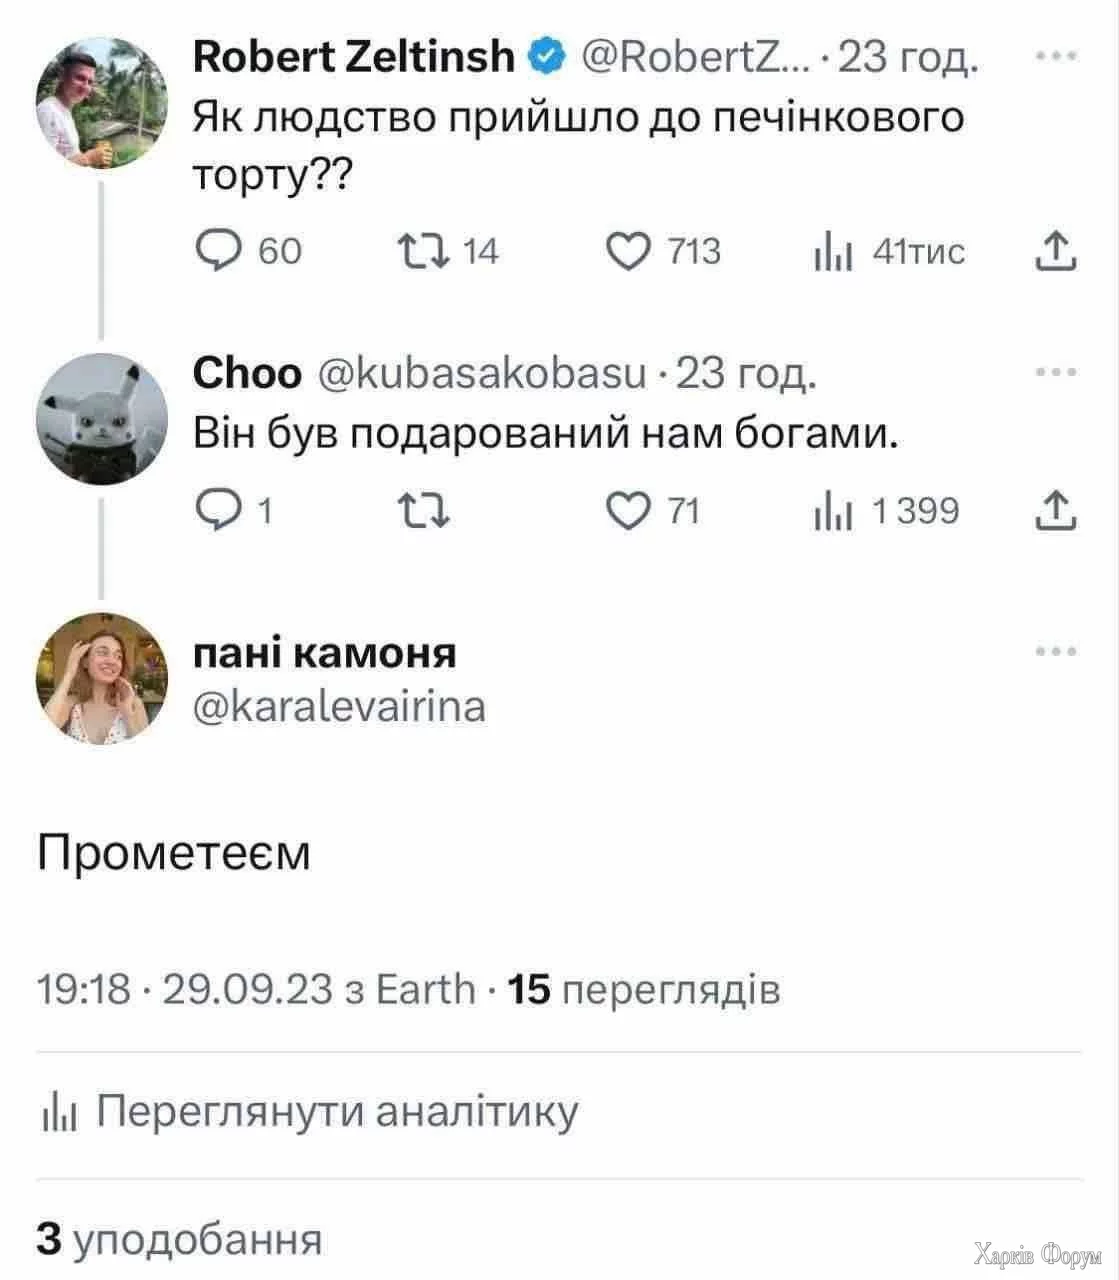Share Choo's reply tweet
The width and height of the screenshot is (1119, 1280).
pos(1055,511)
